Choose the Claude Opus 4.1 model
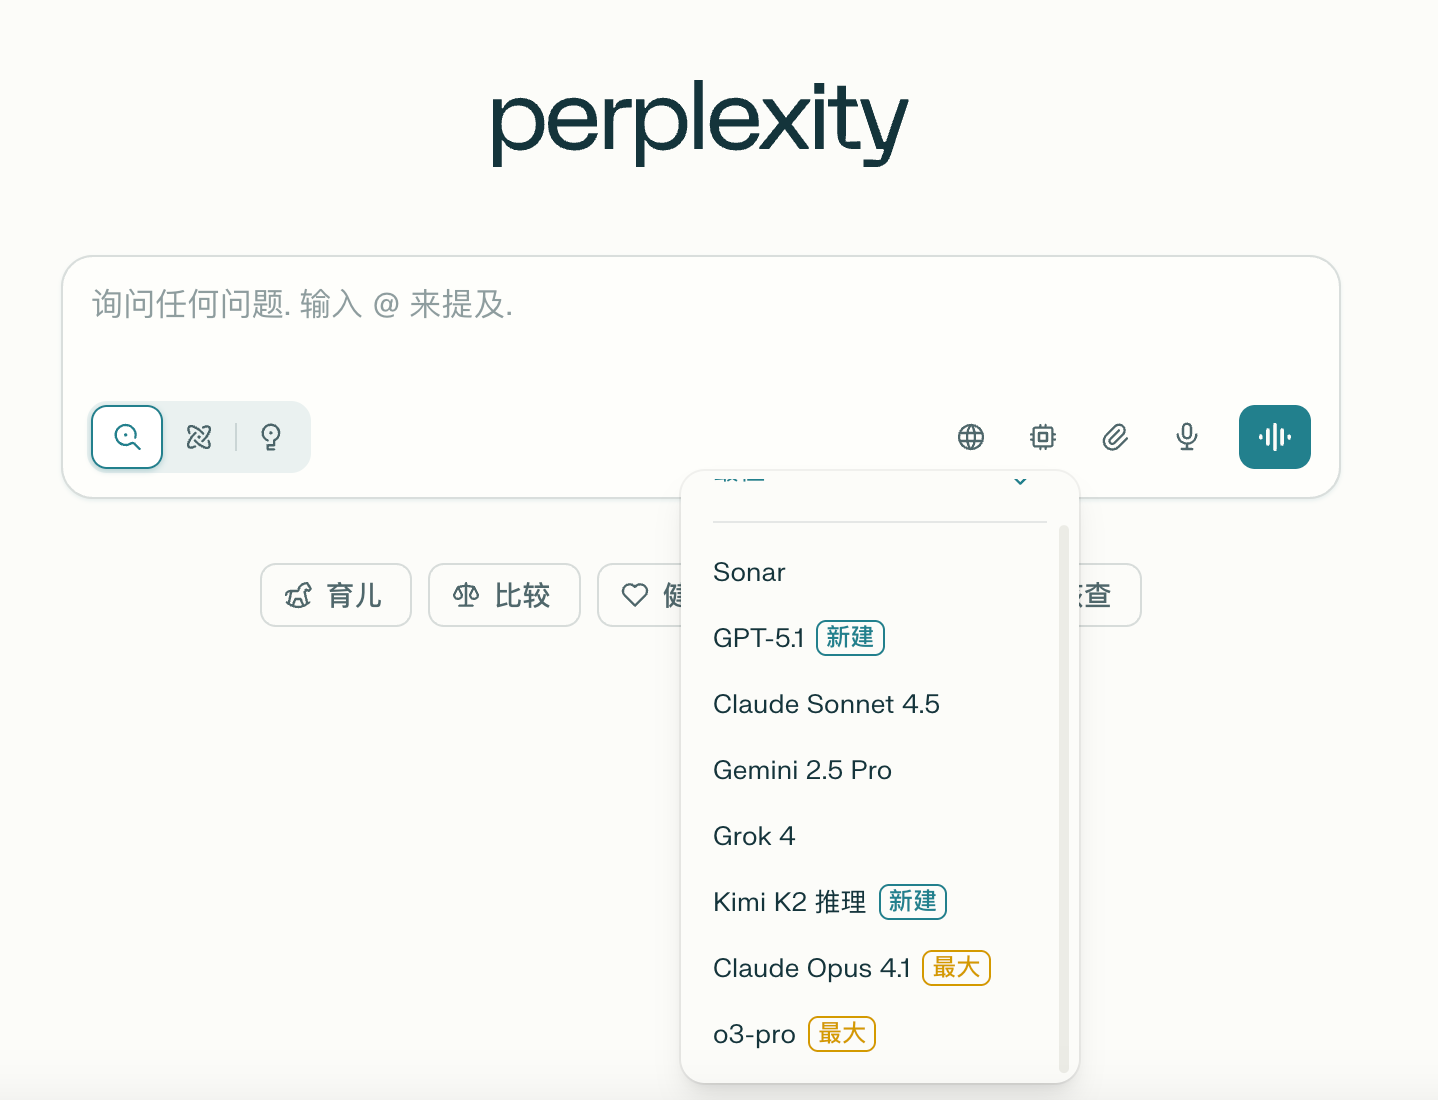 (811, 968)
